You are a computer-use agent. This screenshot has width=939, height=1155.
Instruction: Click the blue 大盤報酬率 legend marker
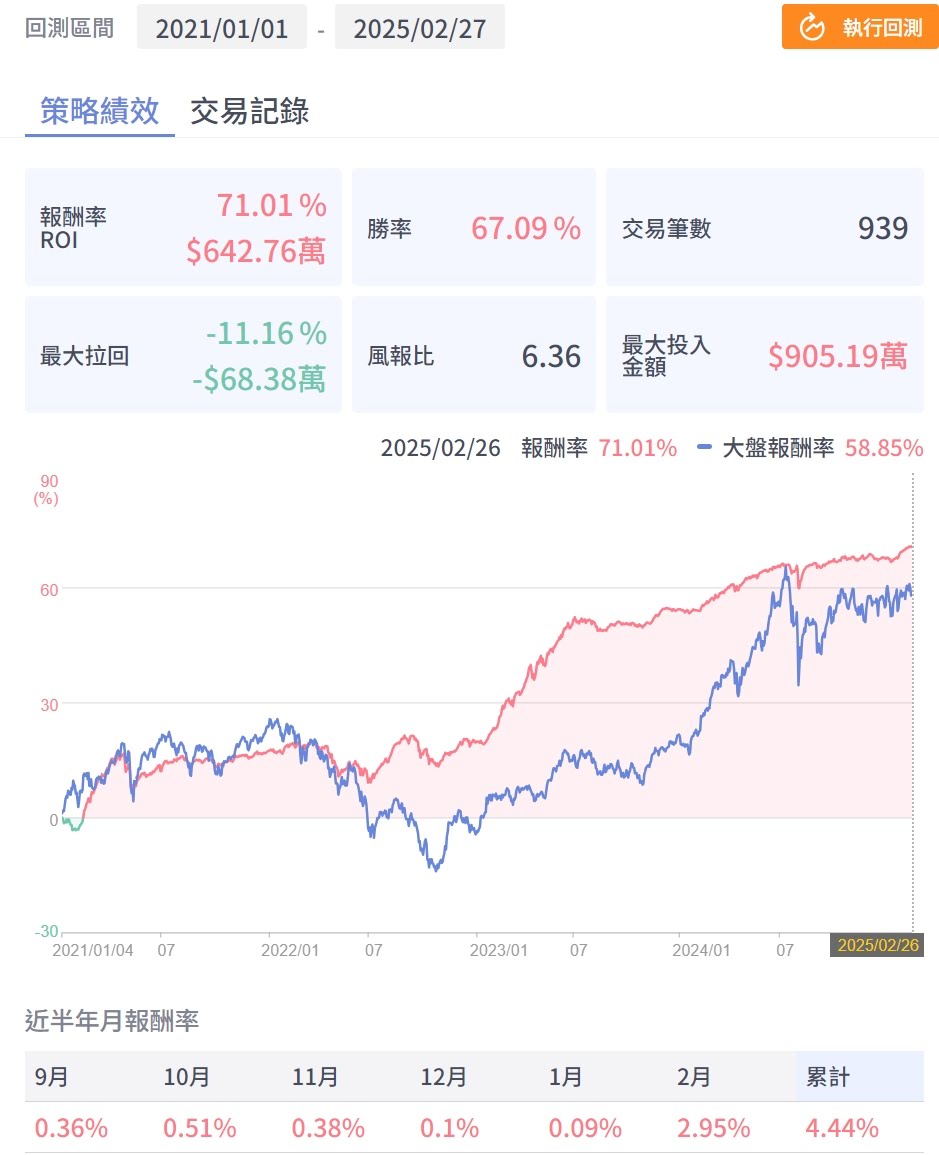click(704, 448)
